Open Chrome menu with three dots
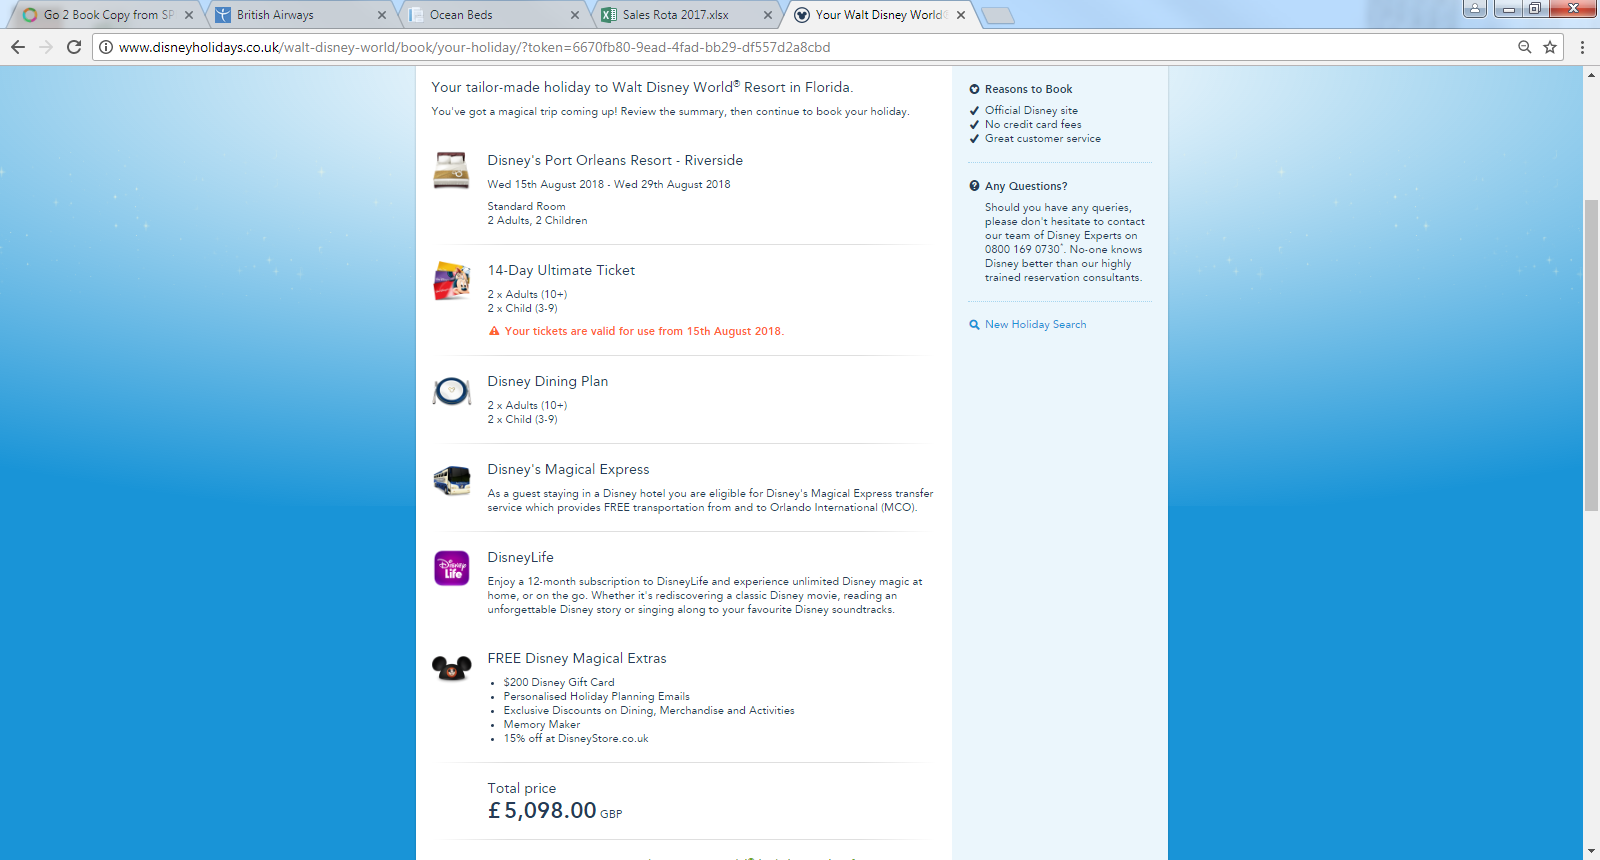This screenshot has width=1600, height=860. coord(1582,47)
